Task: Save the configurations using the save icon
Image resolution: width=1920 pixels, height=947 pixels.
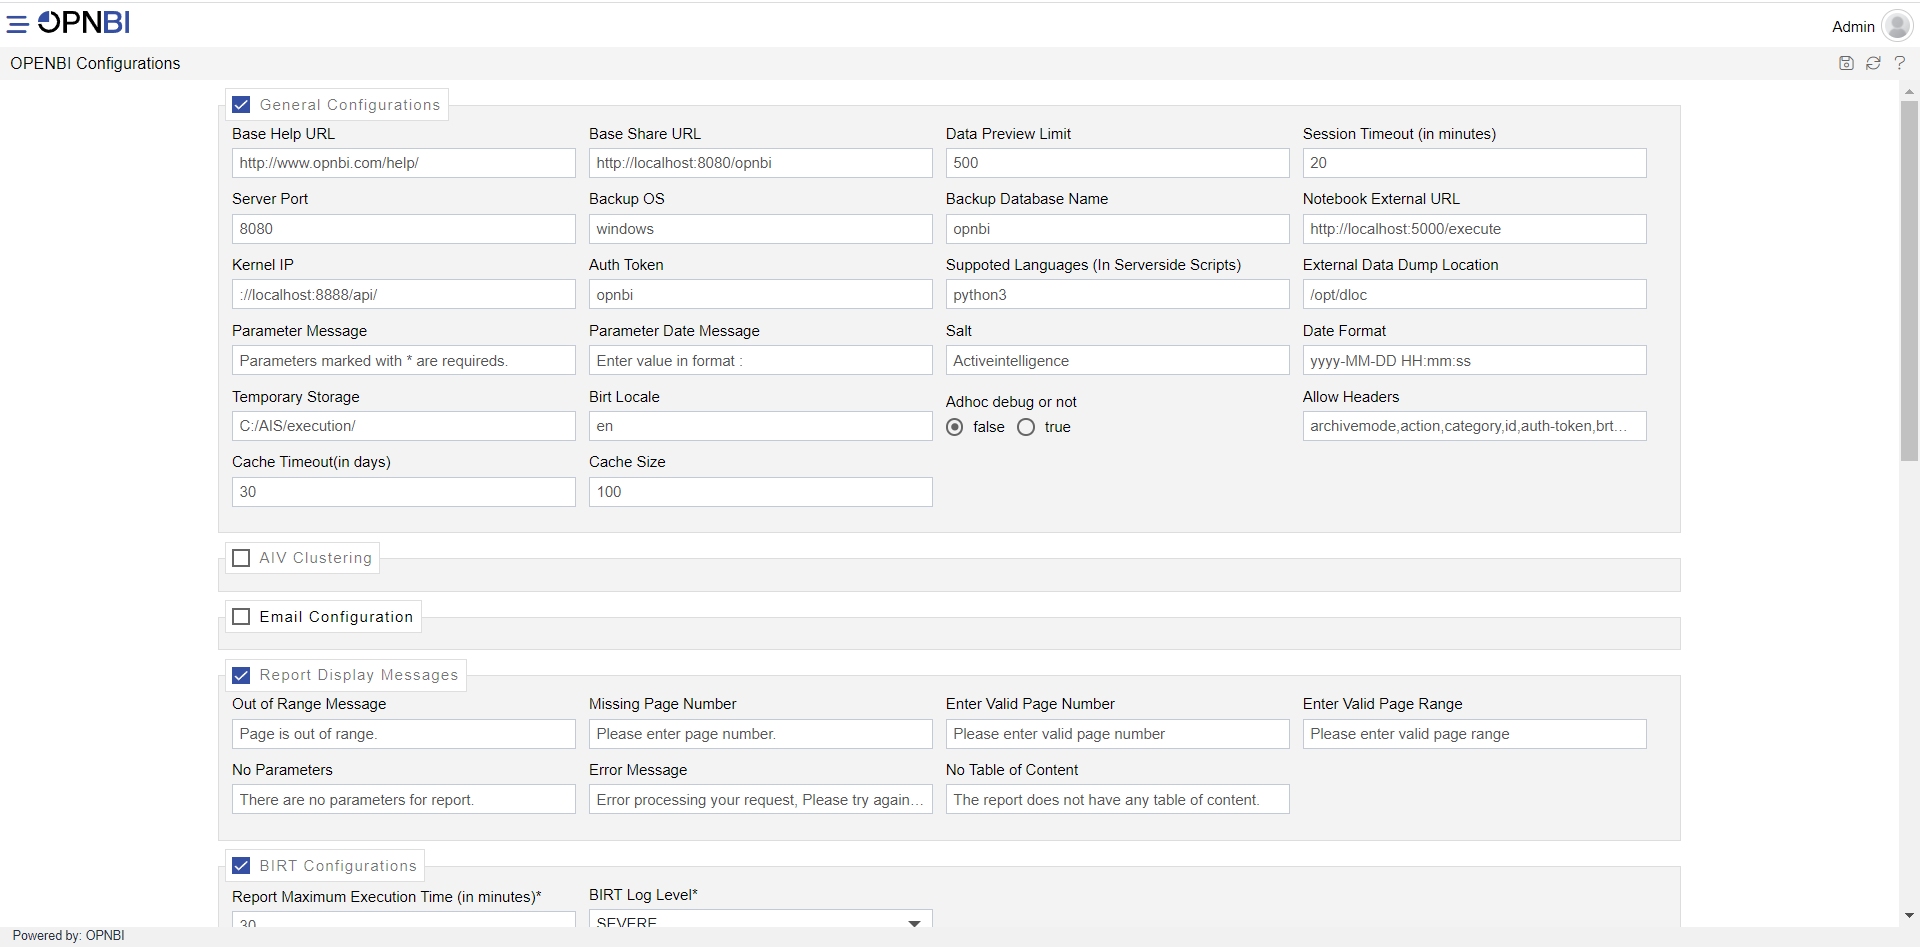Action: (1846, 63)
